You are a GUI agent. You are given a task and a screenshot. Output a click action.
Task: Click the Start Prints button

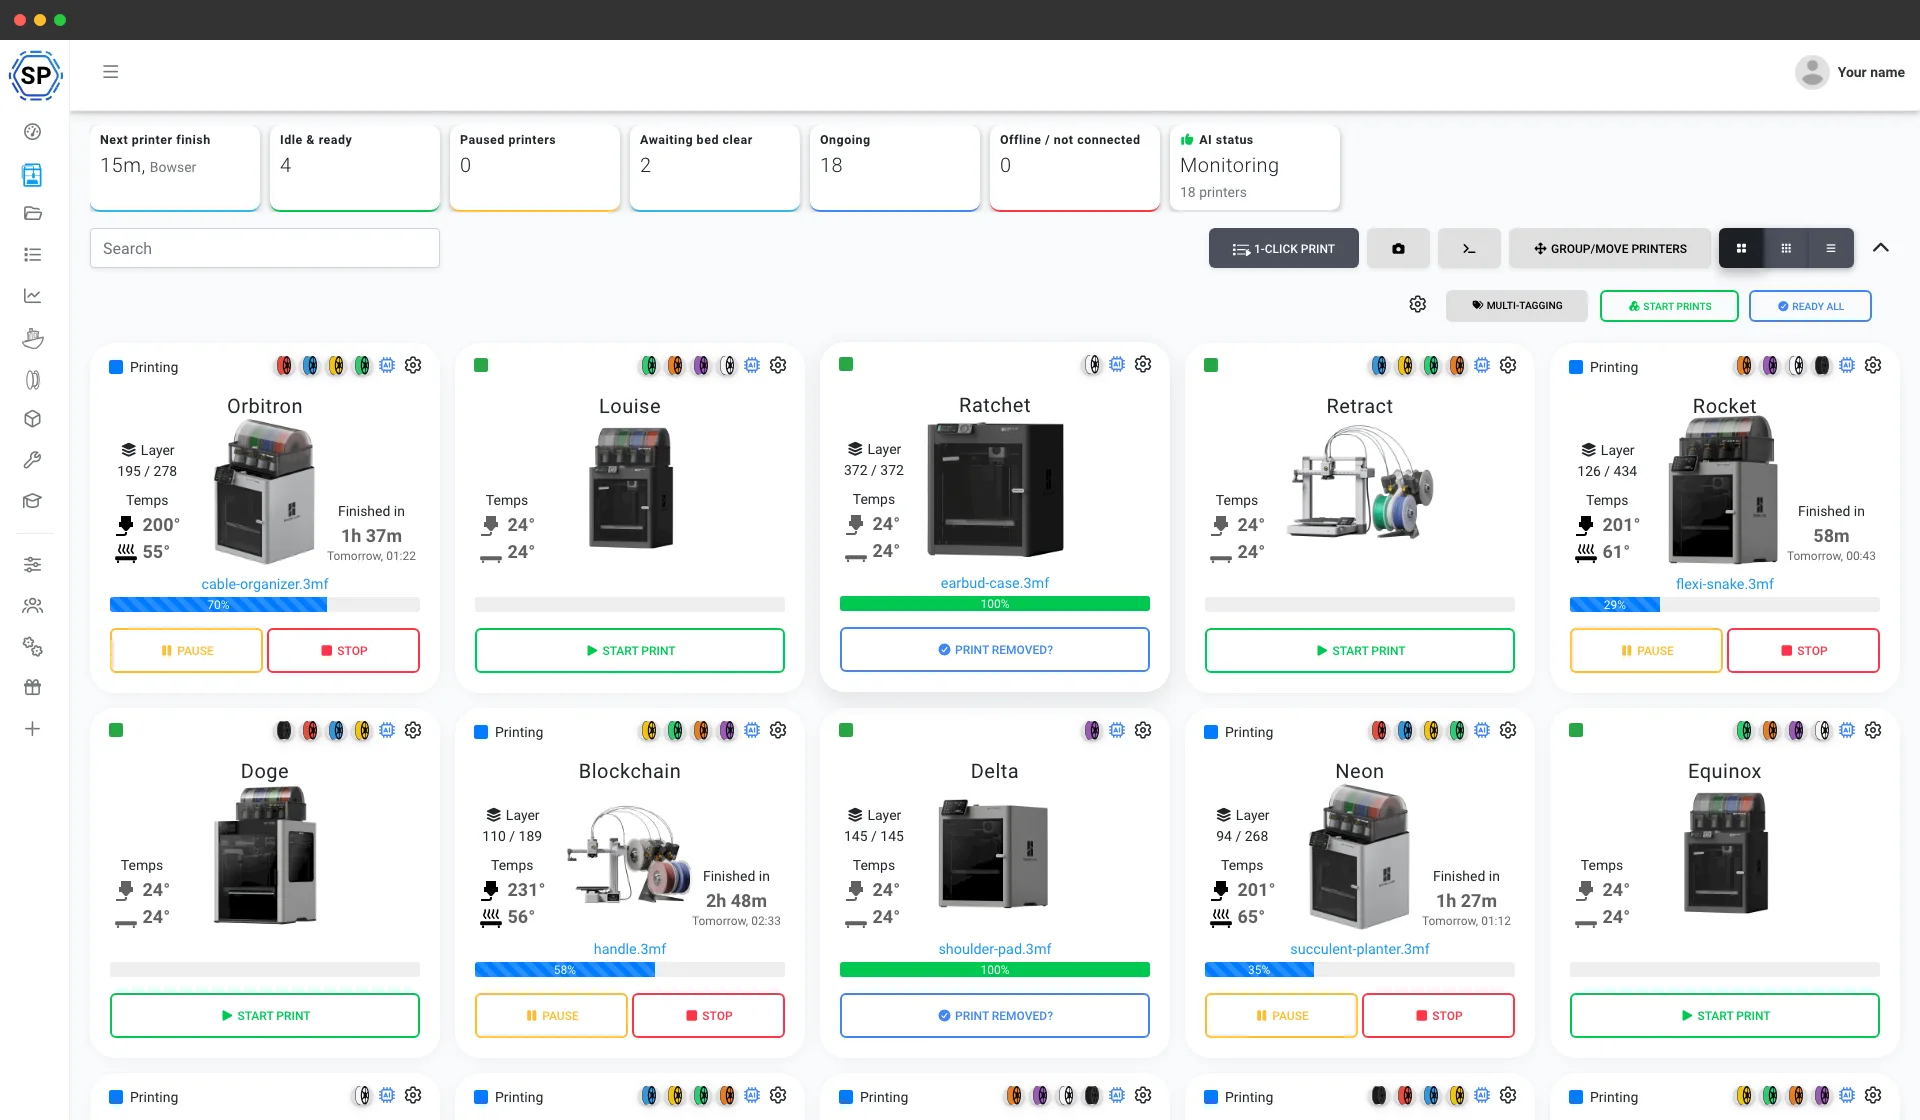pyautogui.click(x=1669, y=306)
